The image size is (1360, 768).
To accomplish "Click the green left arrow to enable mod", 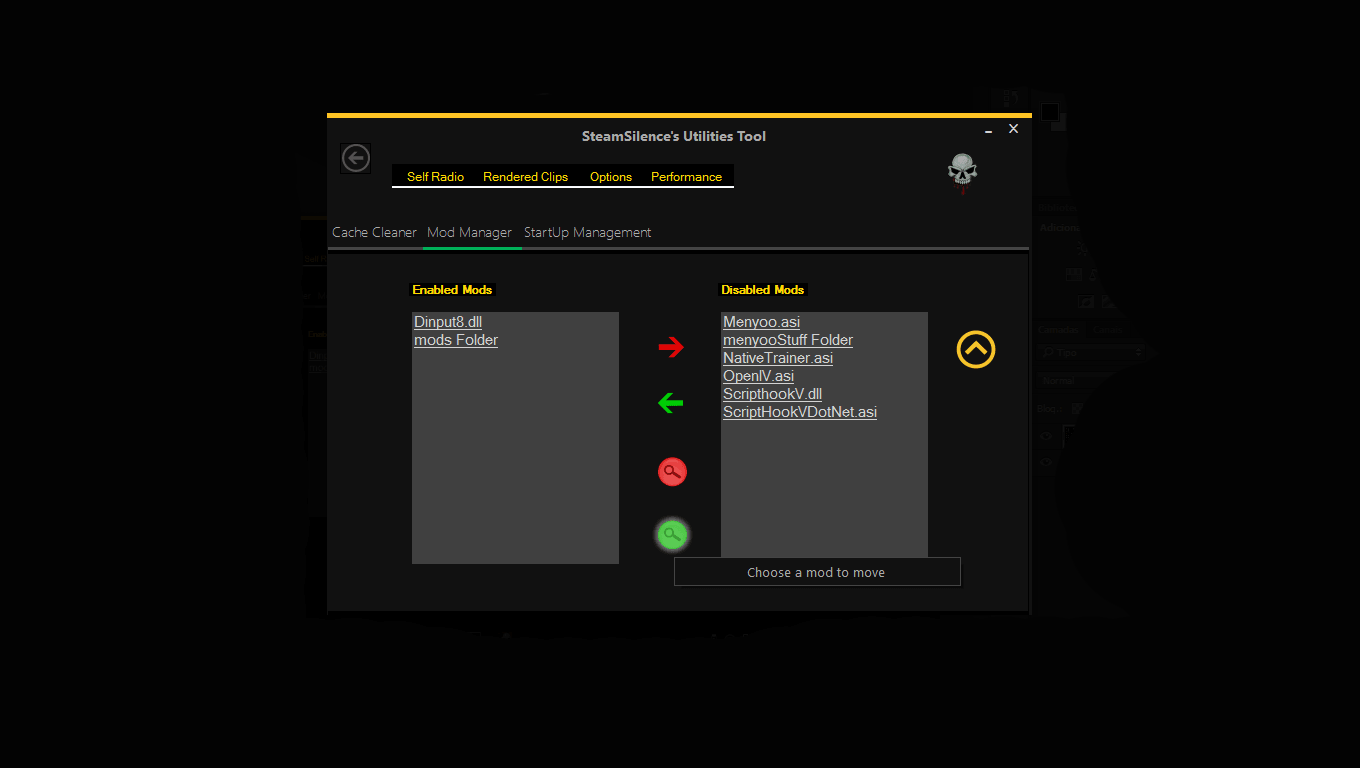I will pos(671,403).
